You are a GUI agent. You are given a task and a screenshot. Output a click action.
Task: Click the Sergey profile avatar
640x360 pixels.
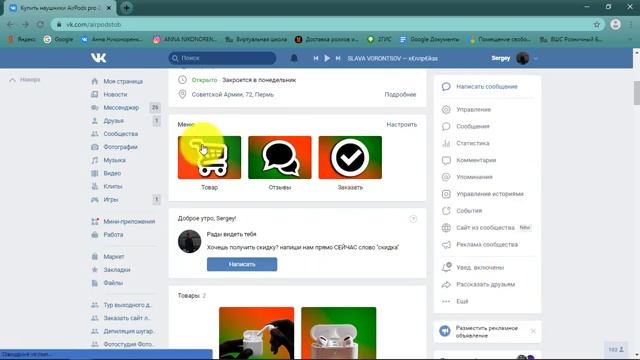(x=522, y=58)
